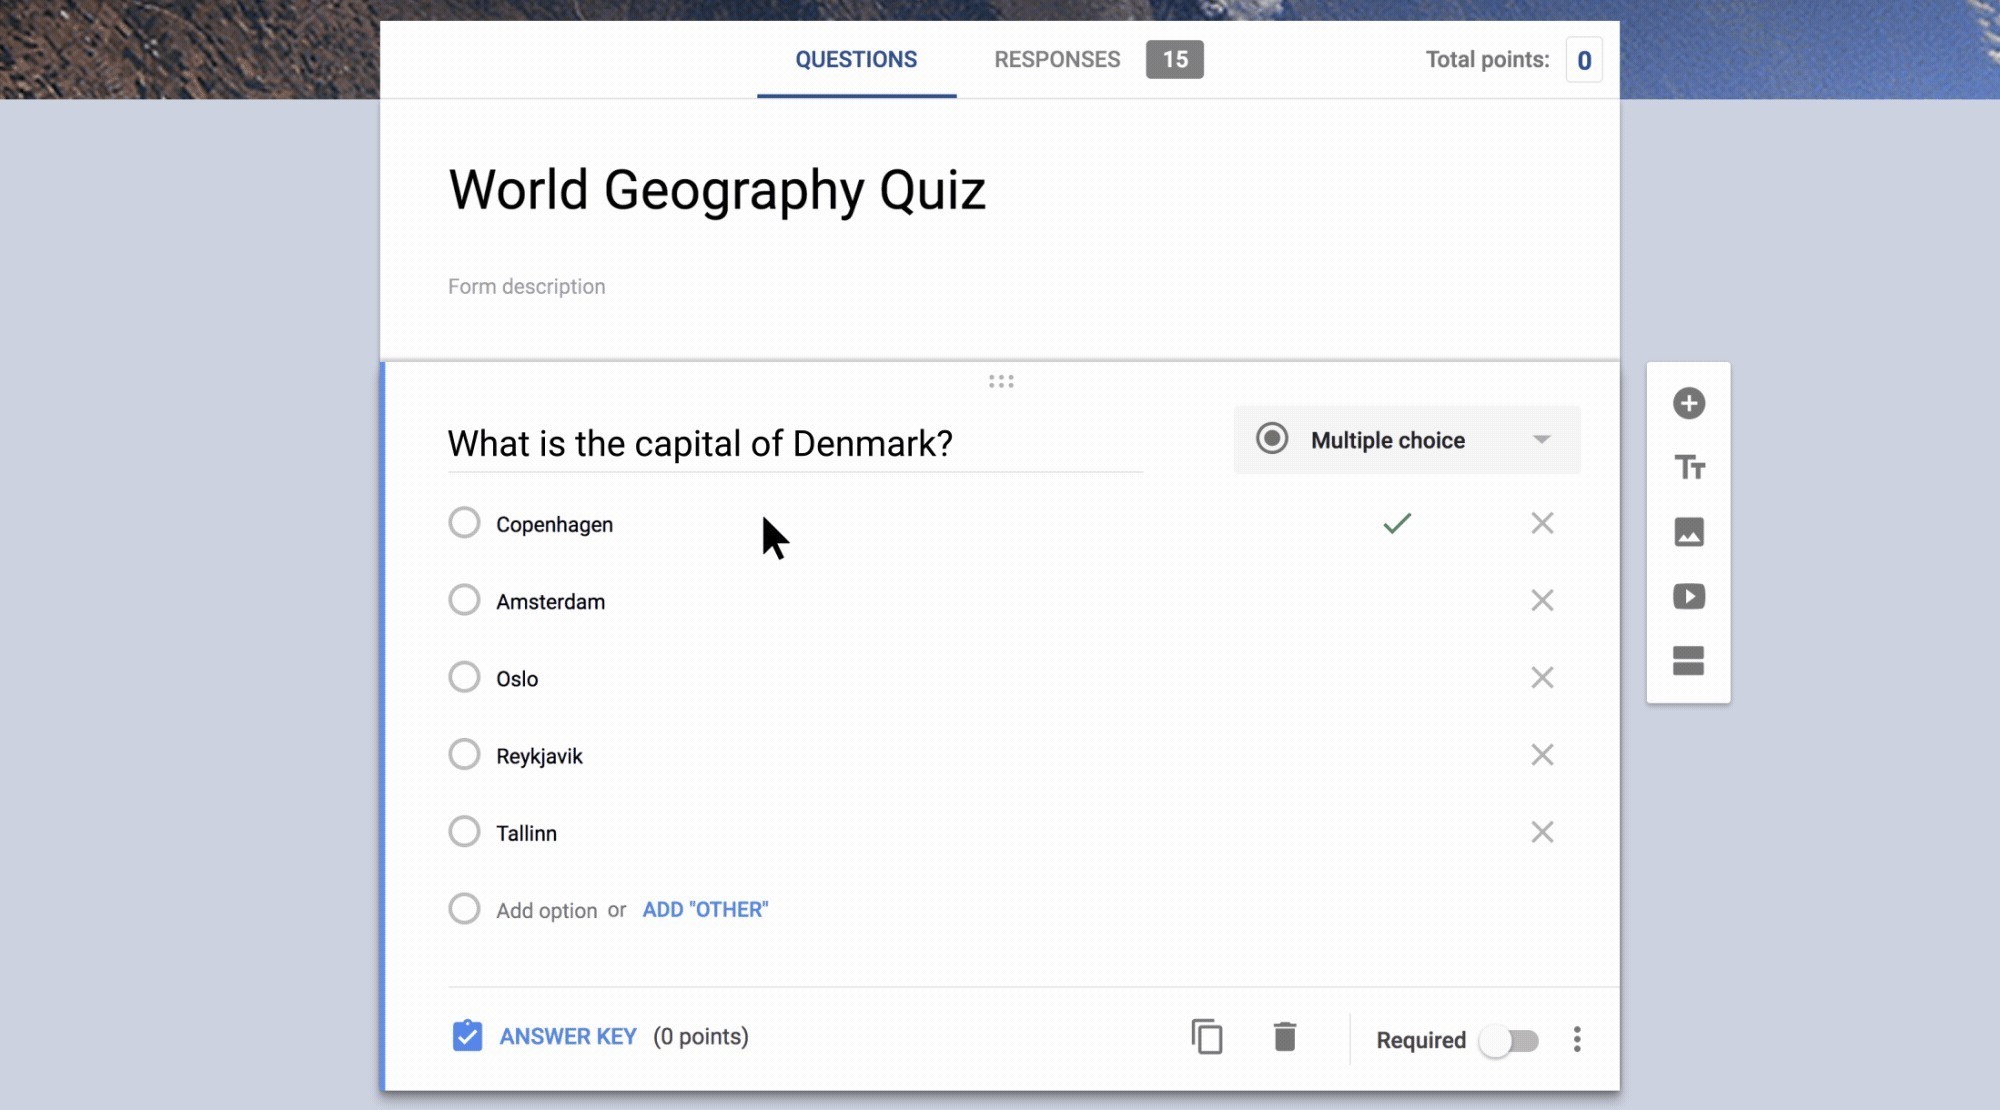Switch to the QUESTIONS tab
The width and height of the screenshot is (2000, 1110).
(855, 59)
